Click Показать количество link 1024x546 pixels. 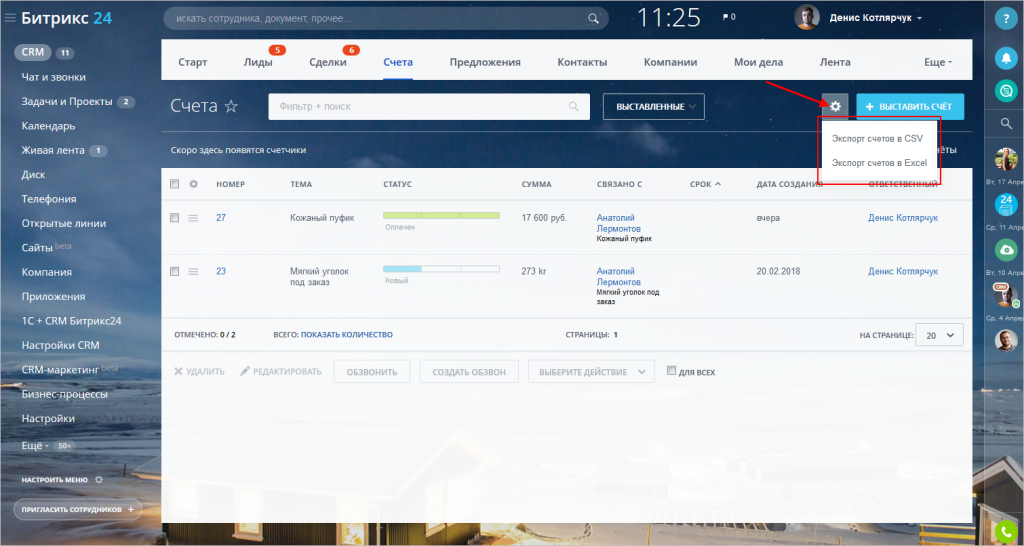(x=347, y=334)
